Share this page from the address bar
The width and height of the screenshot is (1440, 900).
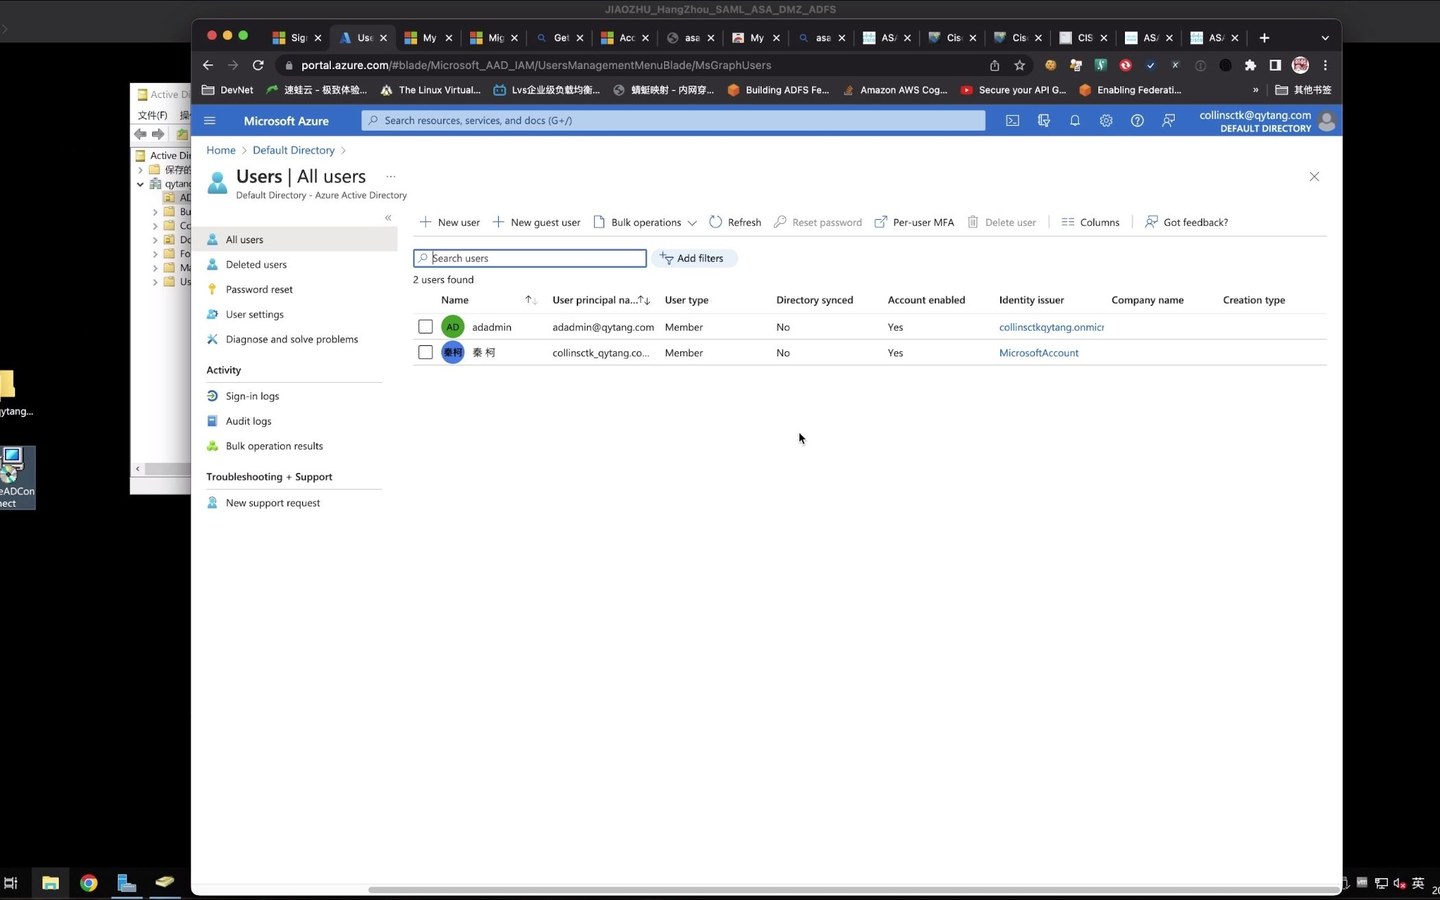point(994,65)
